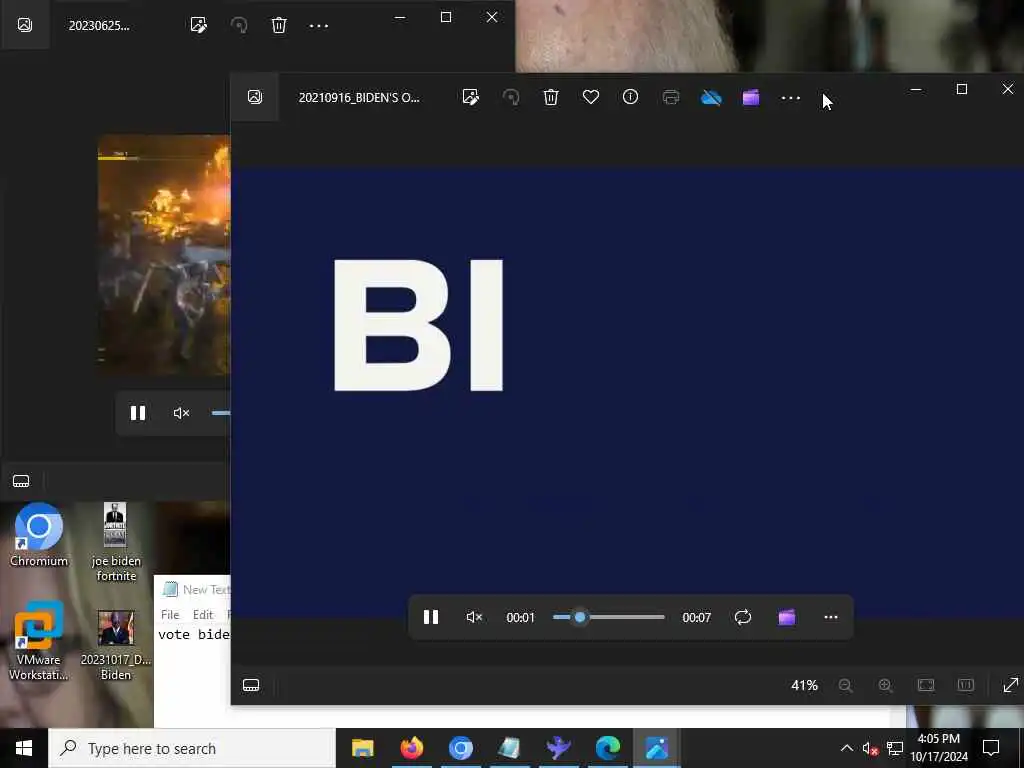Image resolution: width=1024 pixels, height=768 pixels.
Task: Open the See more ellipsis in front Photos toolbar
Action: coord(790,98)
